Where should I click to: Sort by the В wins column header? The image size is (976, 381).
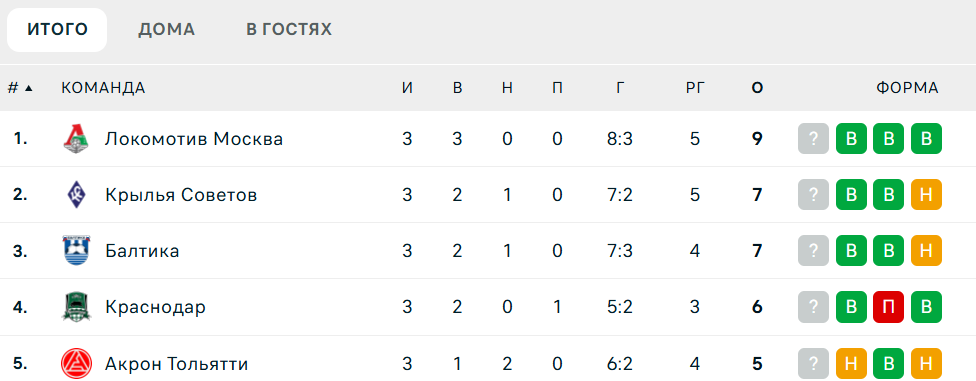pos(458,88)
